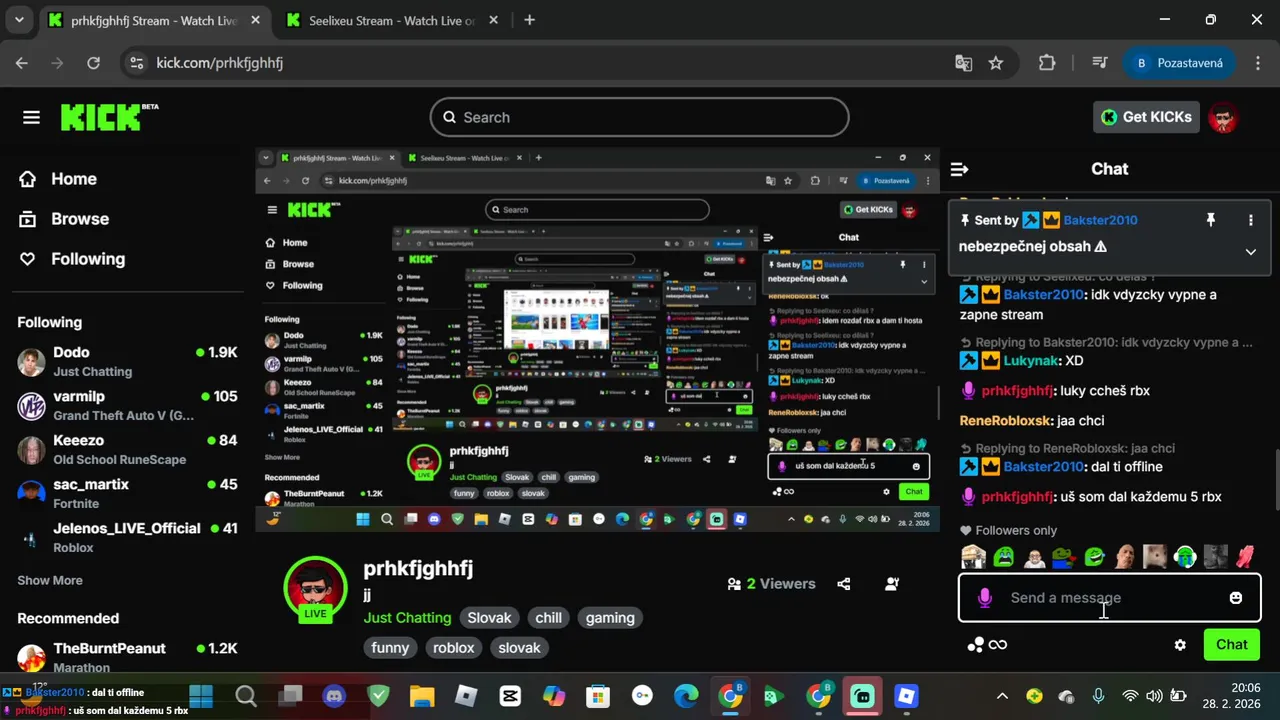1280x720 pixels.
Task: Open the Kick sidebar hamburger menu
Action: [x=31, y=117]
